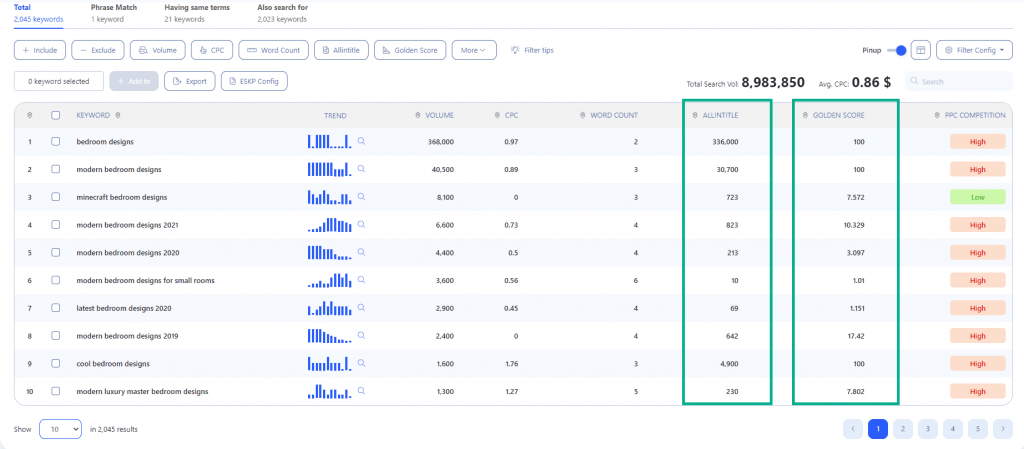Select checkbox for cool bedroom designs
Image resolution: width=1024 pixels, height=449 pixels.
tap(56, 364)
